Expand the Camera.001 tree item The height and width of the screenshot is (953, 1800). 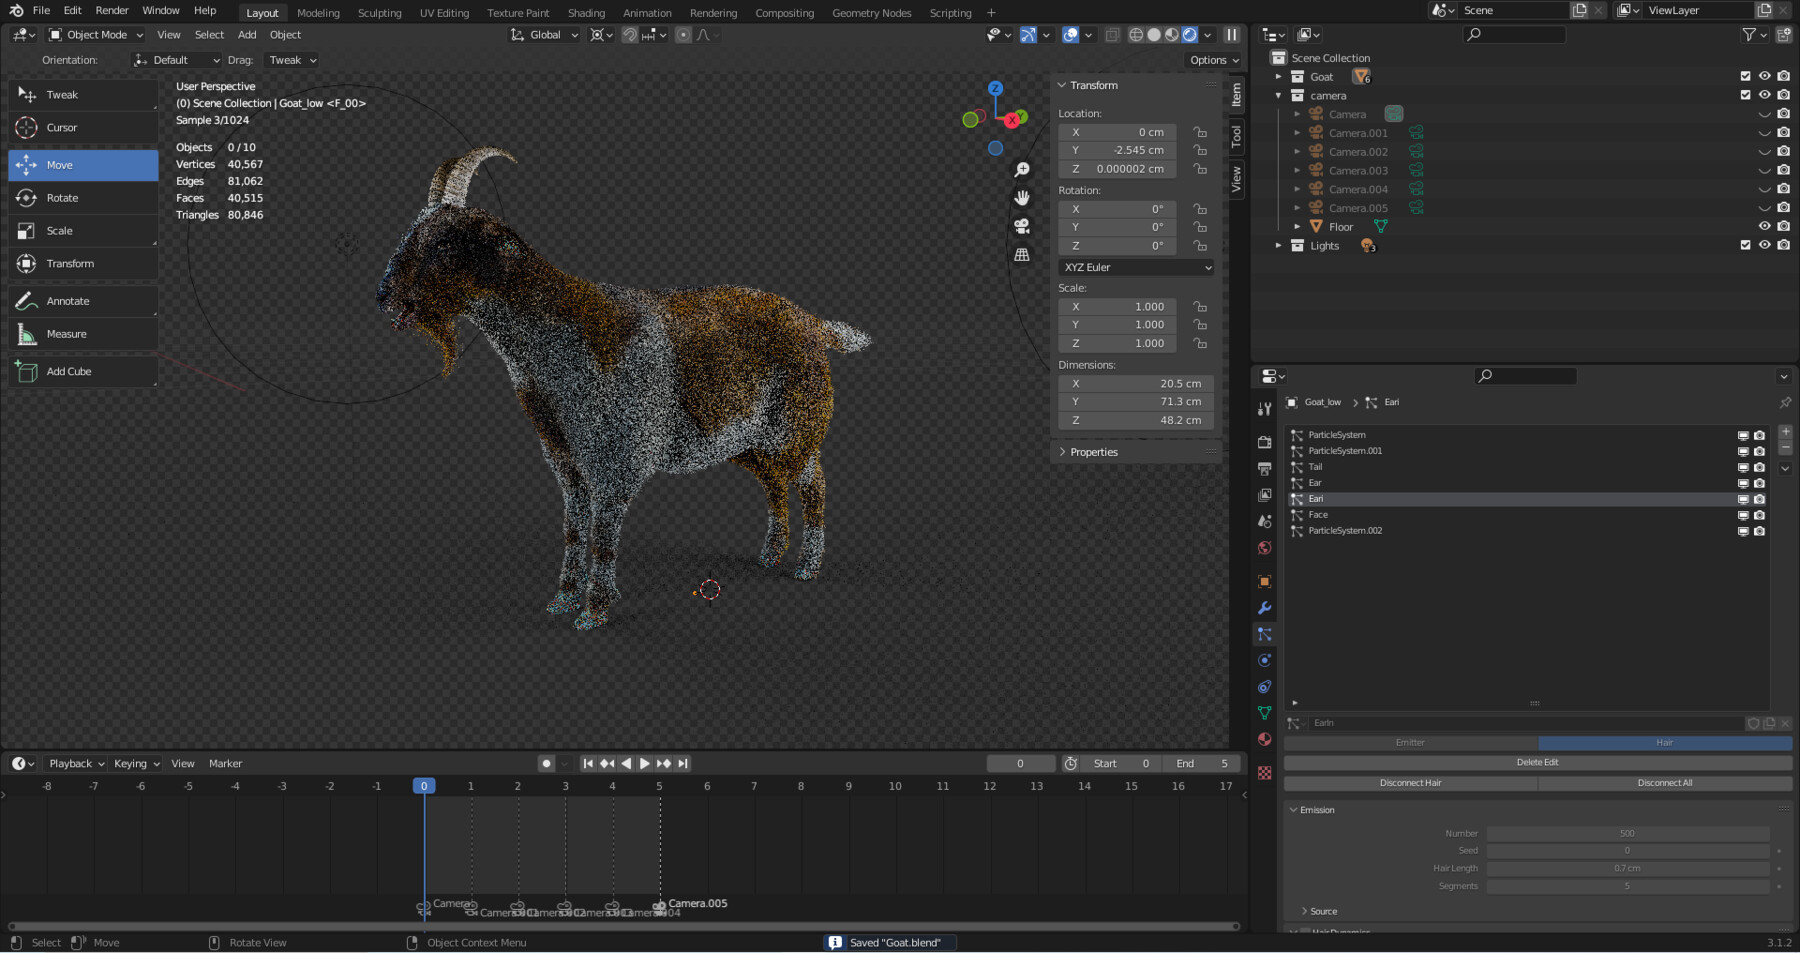(1297, 132)
